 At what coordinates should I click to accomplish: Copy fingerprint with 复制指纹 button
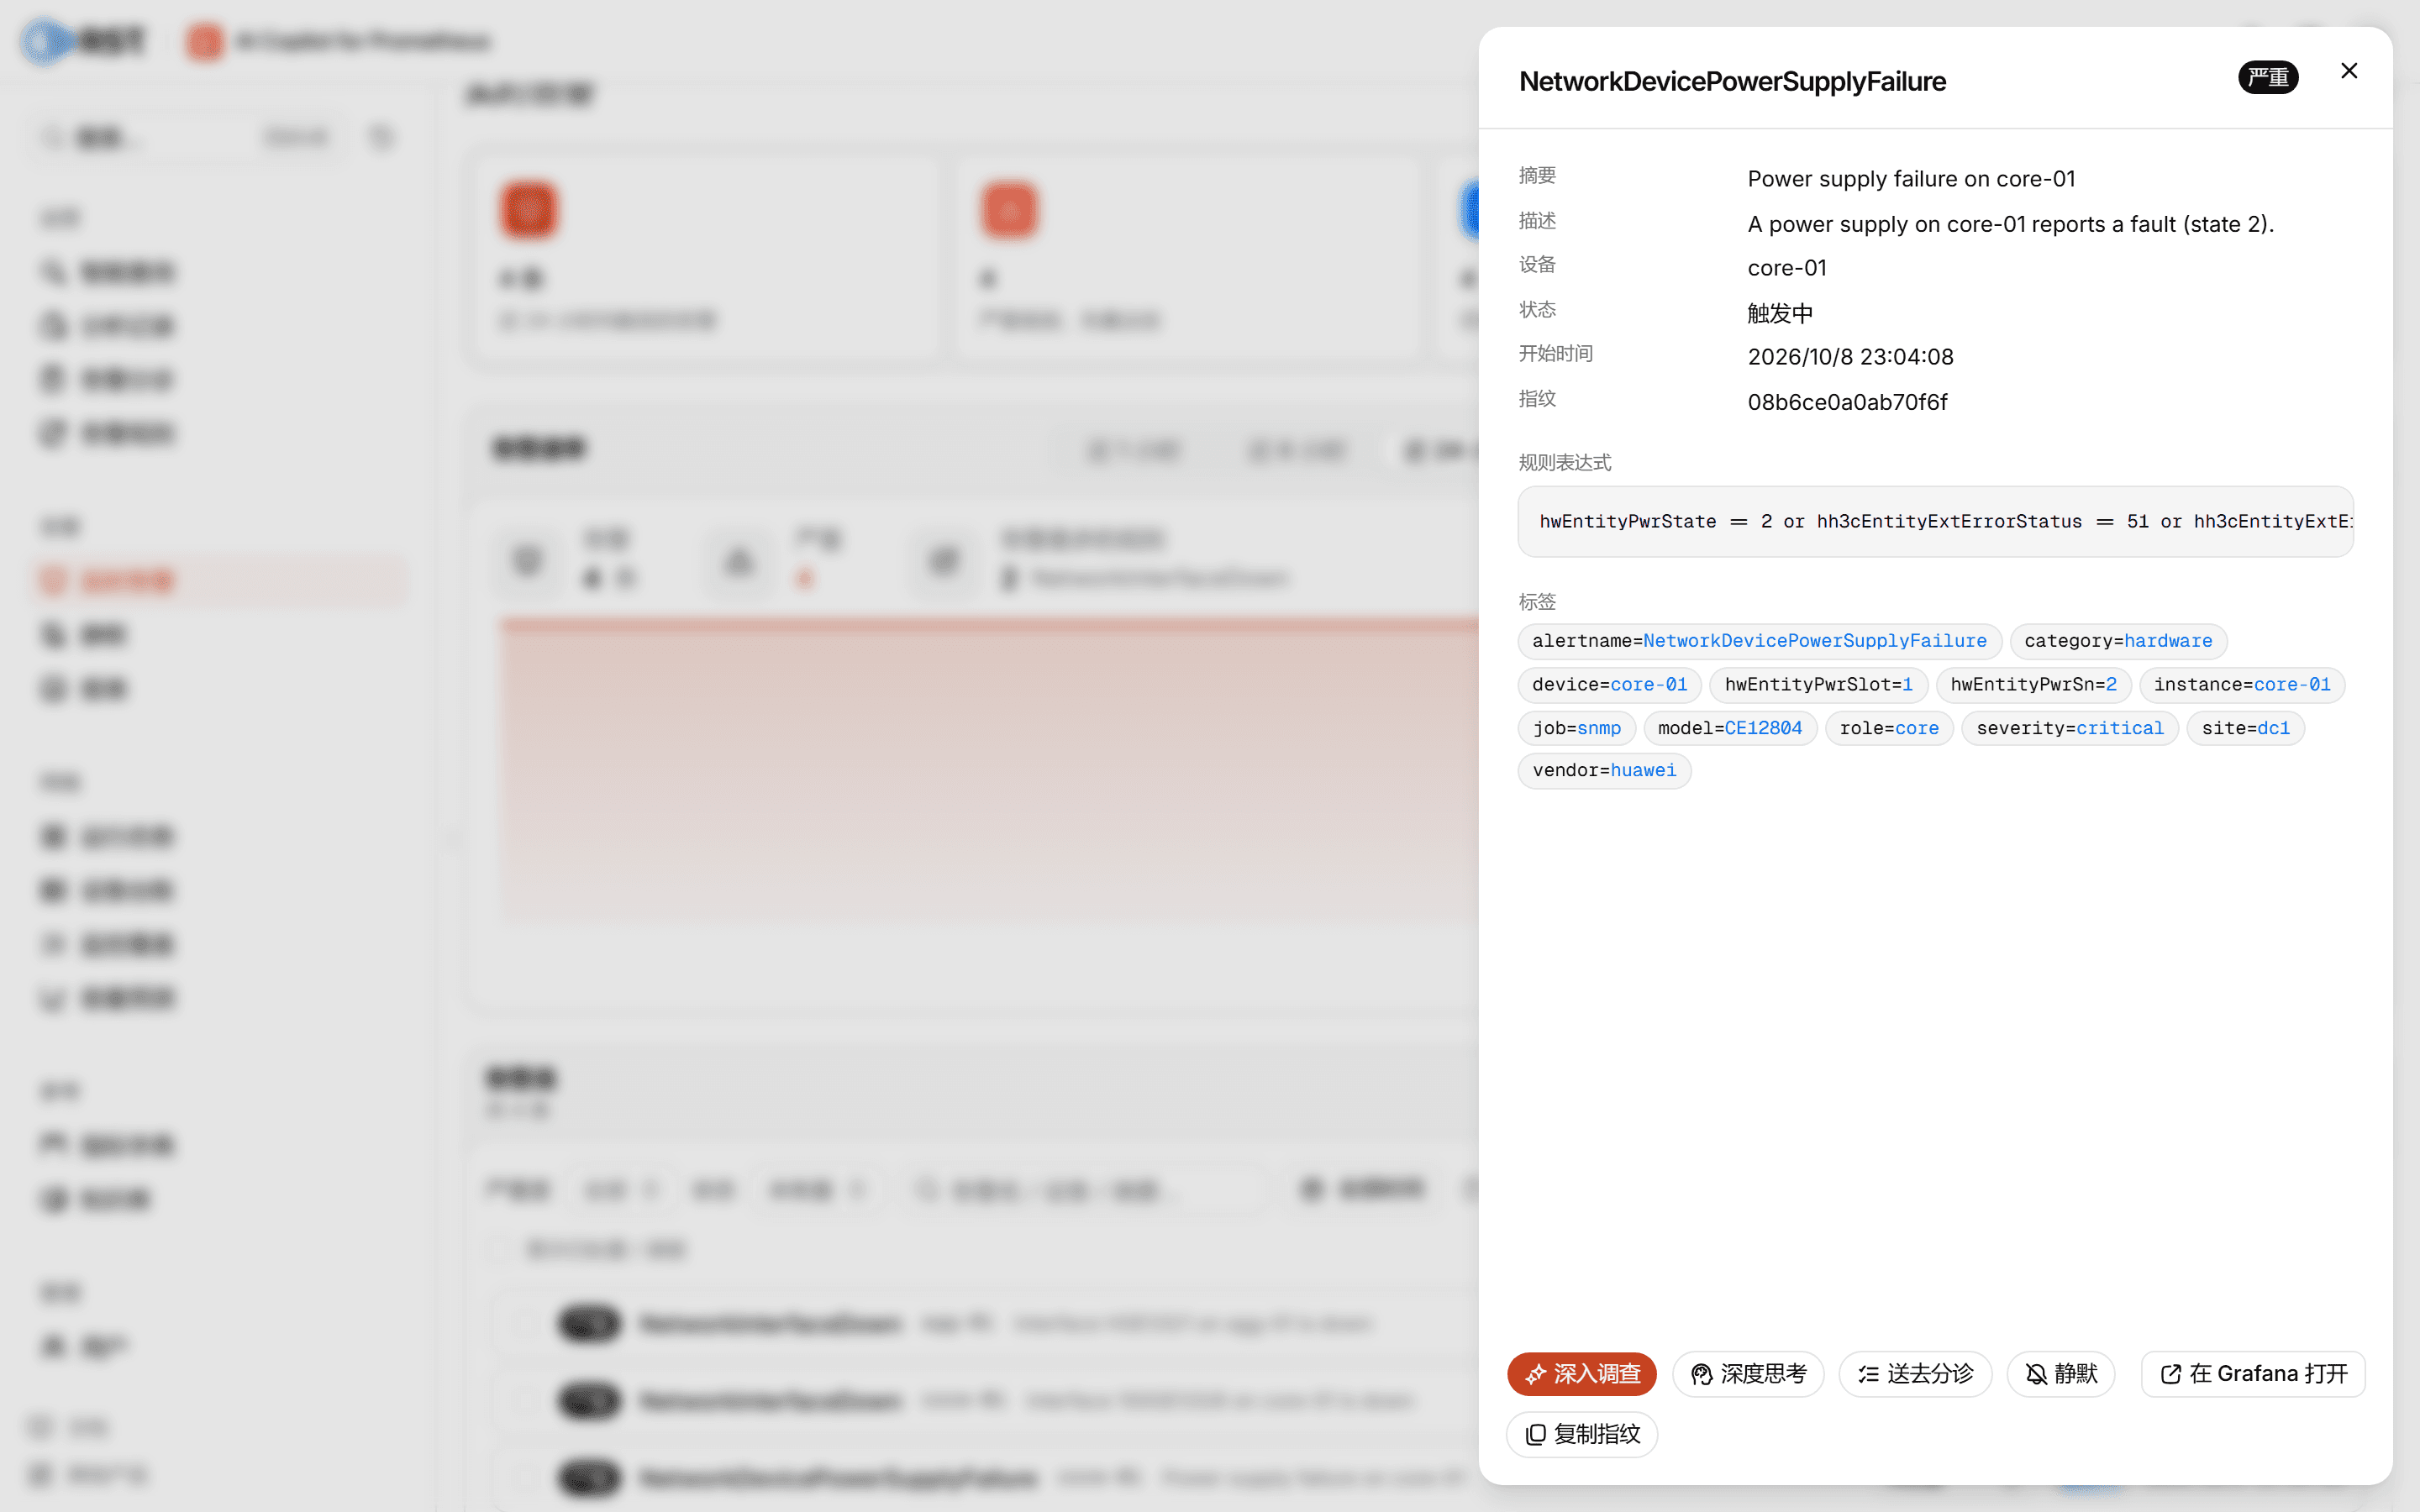coord(1582,1434)
